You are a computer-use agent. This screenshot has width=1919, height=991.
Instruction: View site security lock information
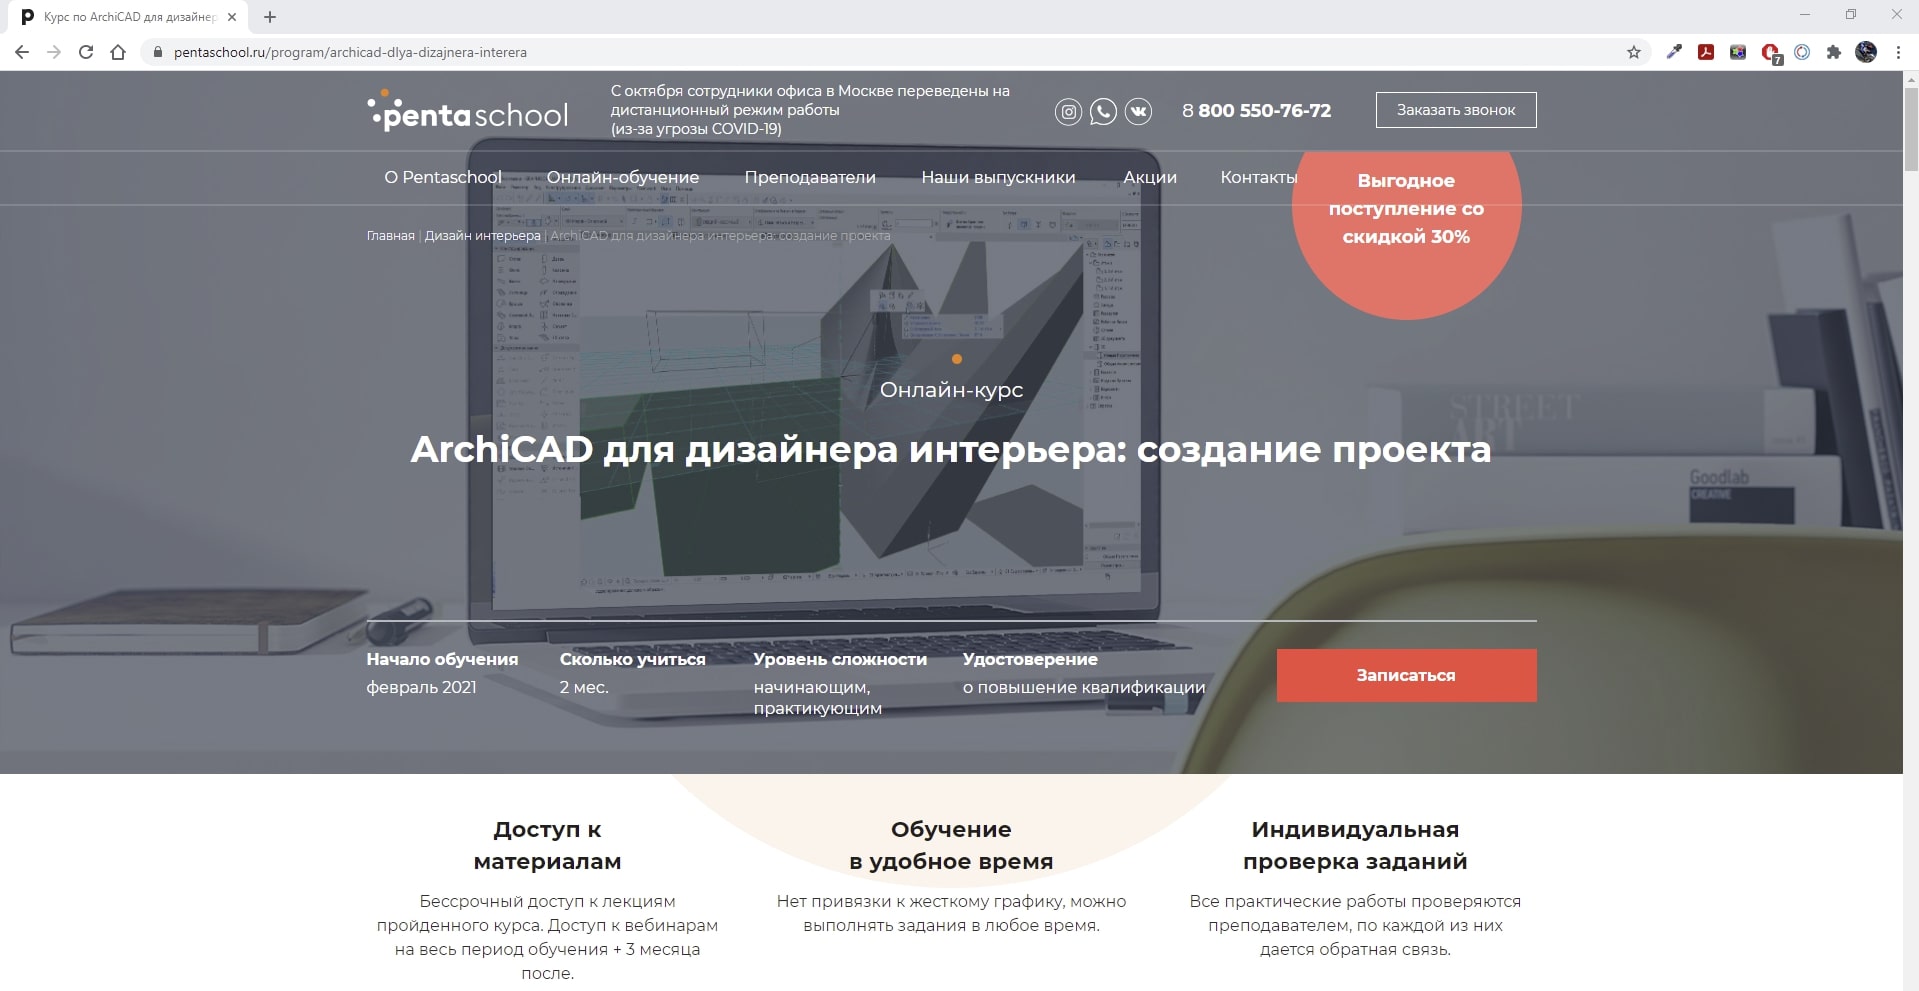tap(157, 52)
